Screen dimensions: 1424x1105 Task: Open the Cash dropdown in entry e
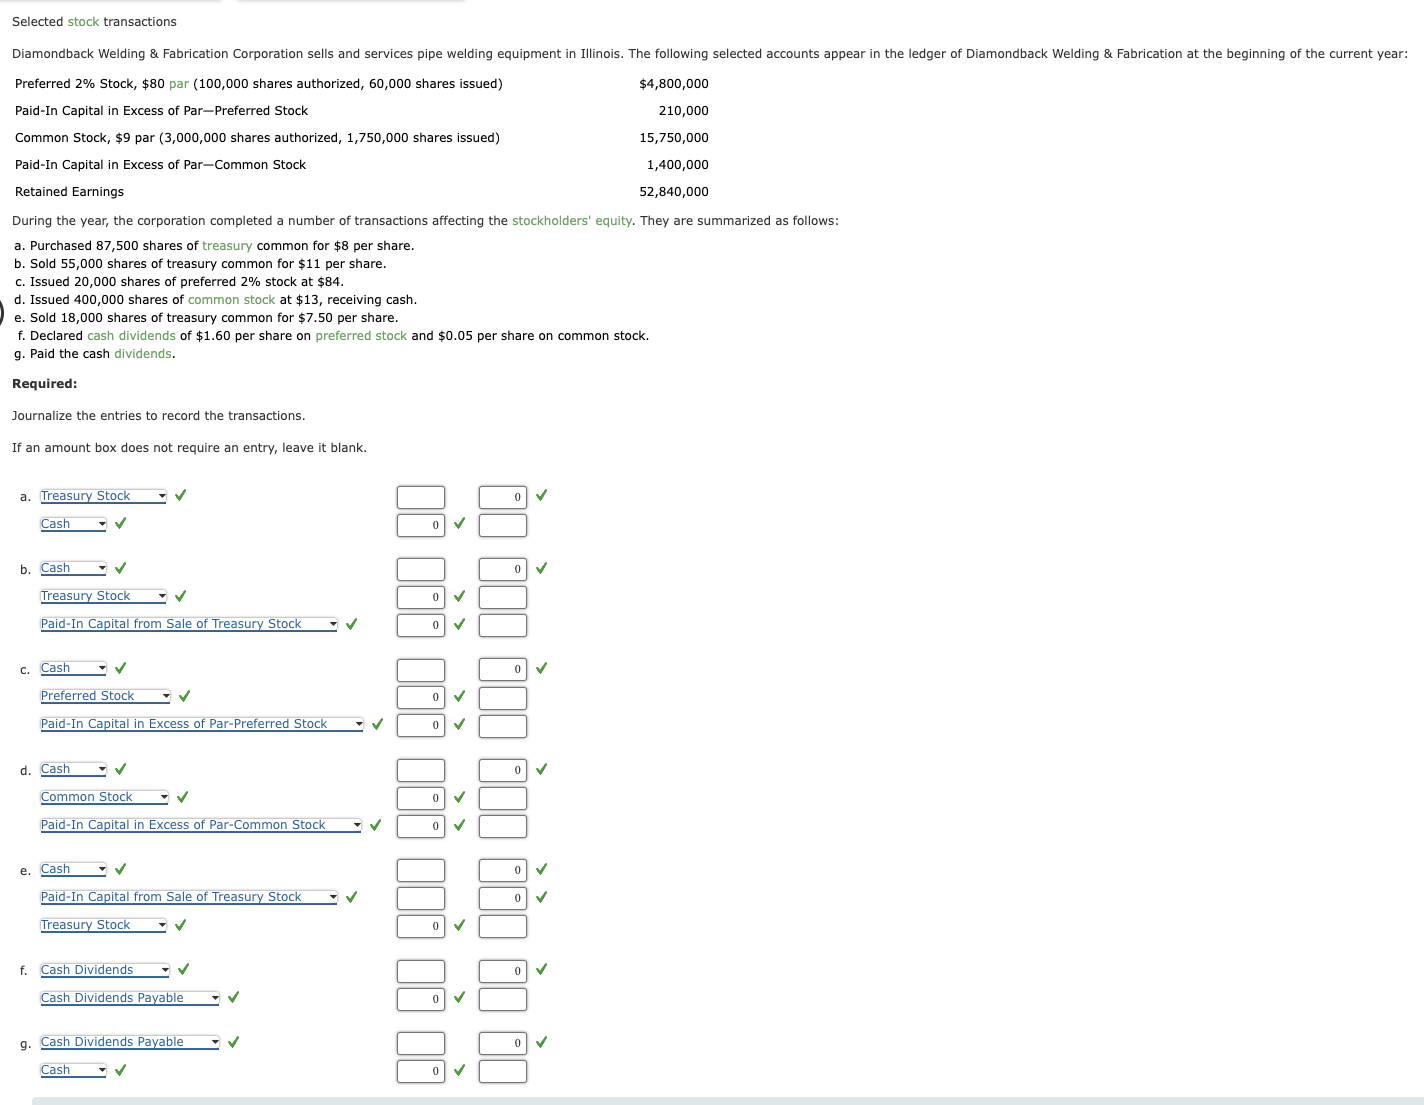click(73, 869)
